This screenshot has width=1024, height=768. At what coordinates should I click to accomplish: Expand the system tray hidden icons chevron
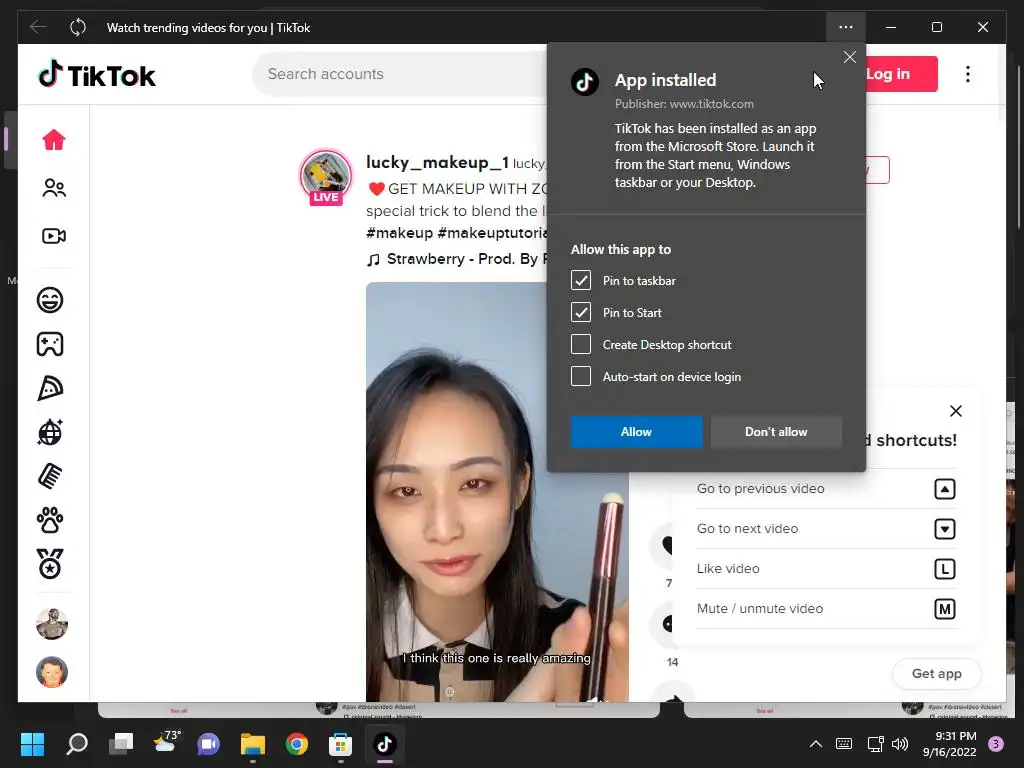point(815,743)
